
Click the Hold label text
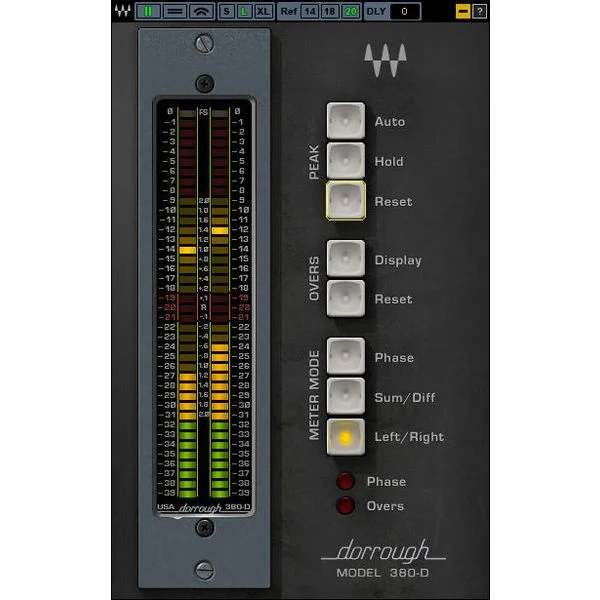click(389, 161)
